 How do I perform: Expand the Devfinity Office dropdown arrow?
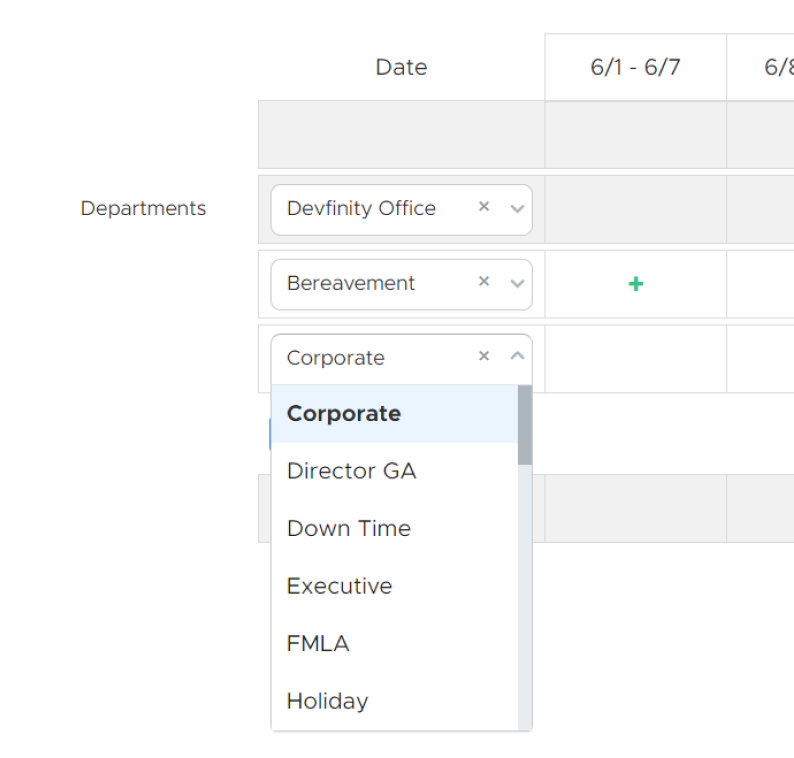tap(517, 209)
